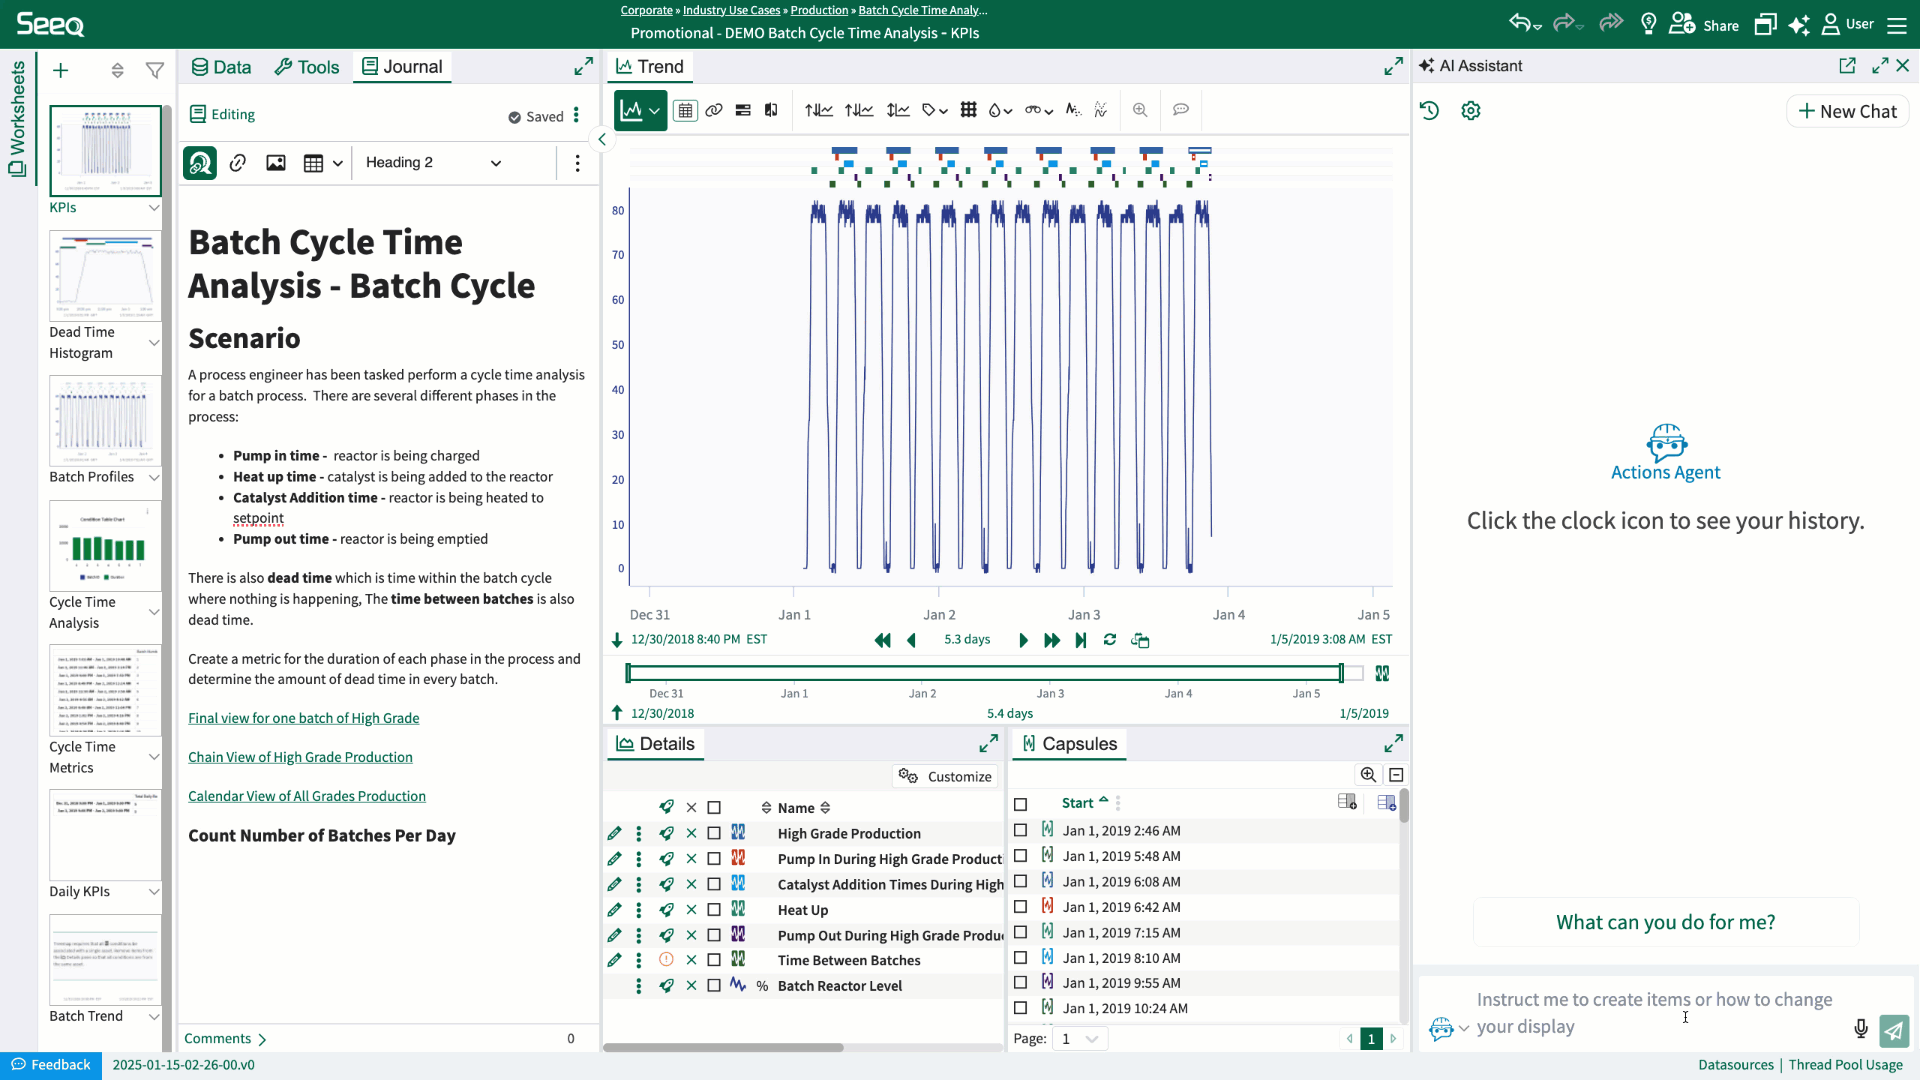Edit High Grade Production with pencil icon
Viewport: 1920px width, 1080px height.
[x=614, y=833]
